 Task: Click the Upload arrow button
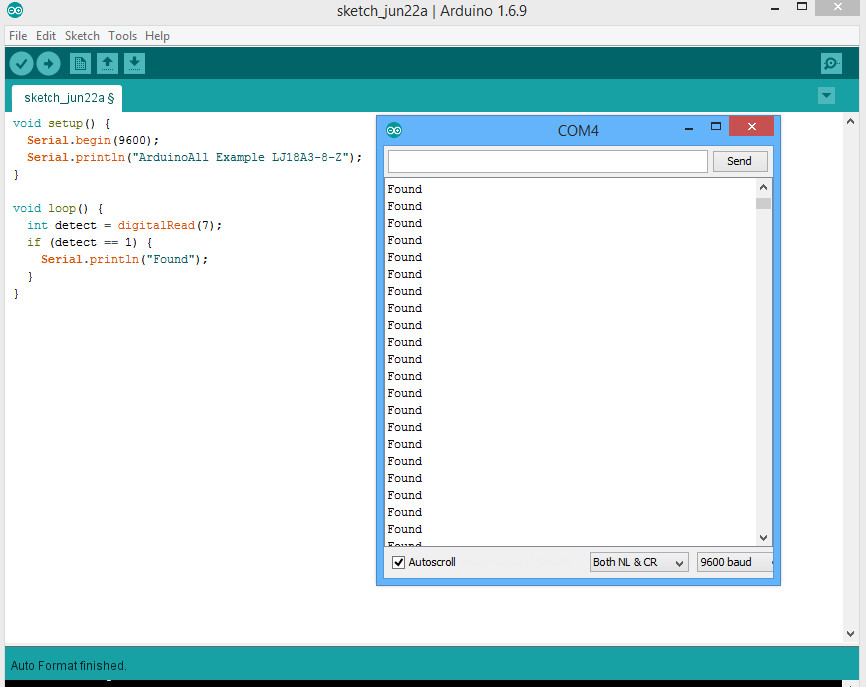pos(49,64)
